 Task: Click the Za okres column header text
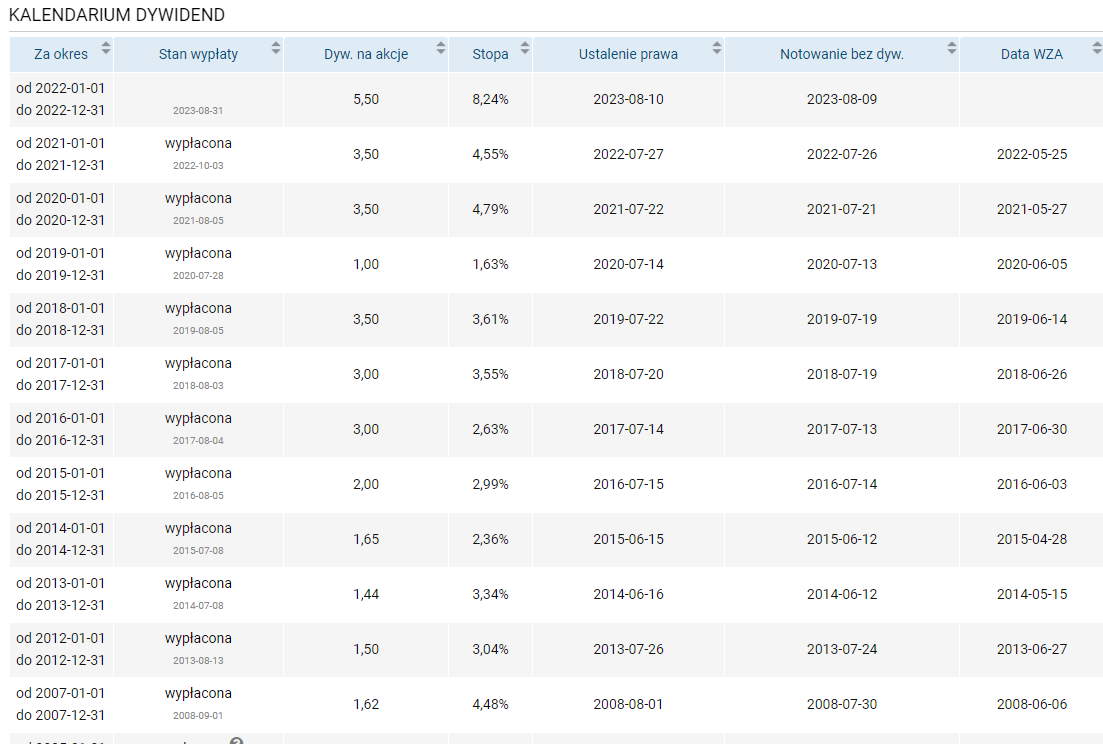(x=61, y=54)
